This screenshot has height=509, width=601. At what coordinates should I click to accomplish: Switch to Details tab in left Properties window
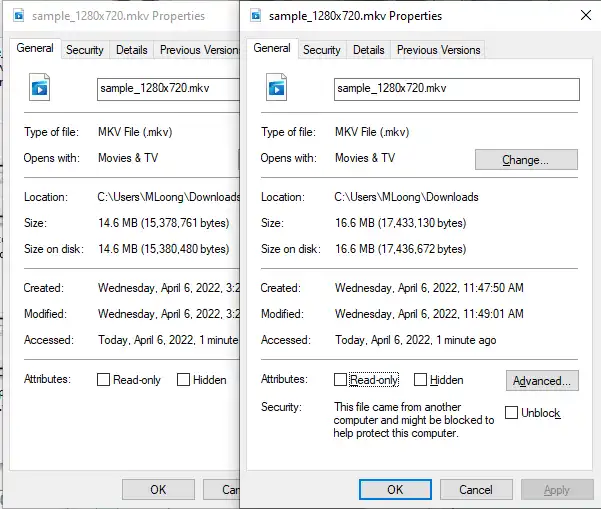pos(131,50)
